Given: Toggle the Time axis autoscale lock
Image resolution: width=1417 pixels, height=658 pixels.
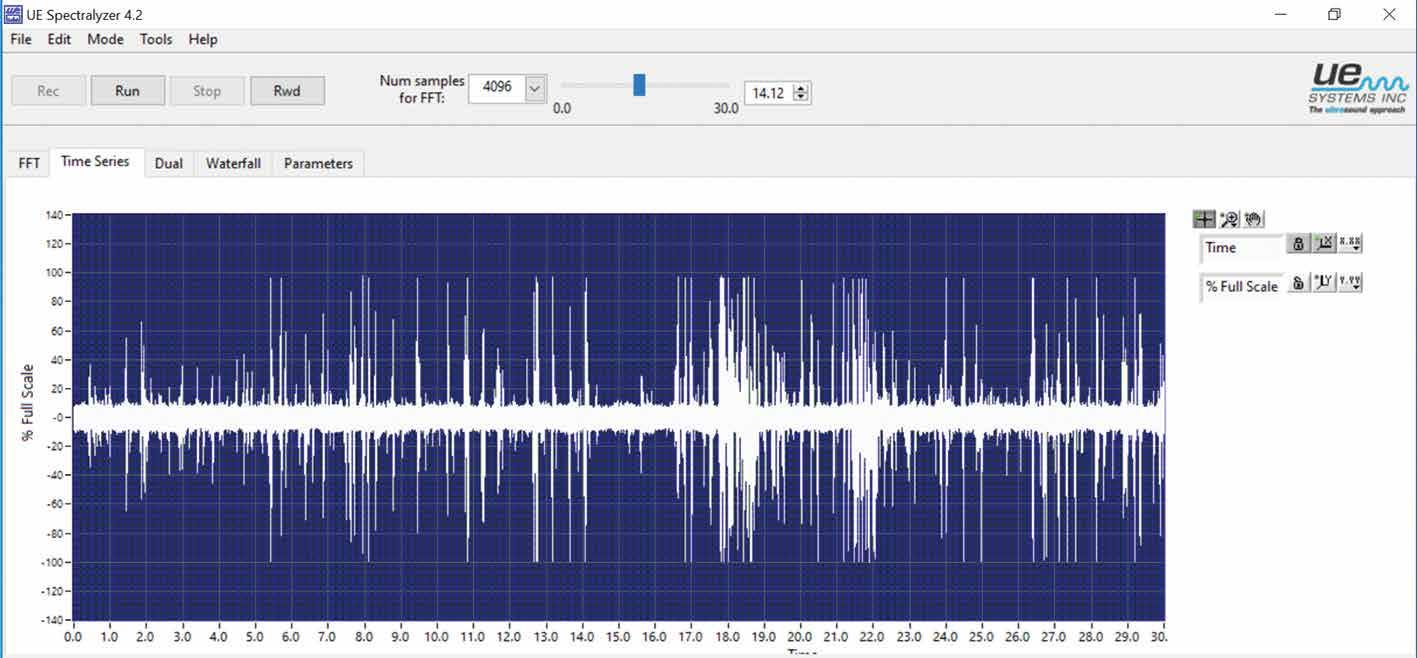Looking at the screenshot, I should (x=1298, y=243).
